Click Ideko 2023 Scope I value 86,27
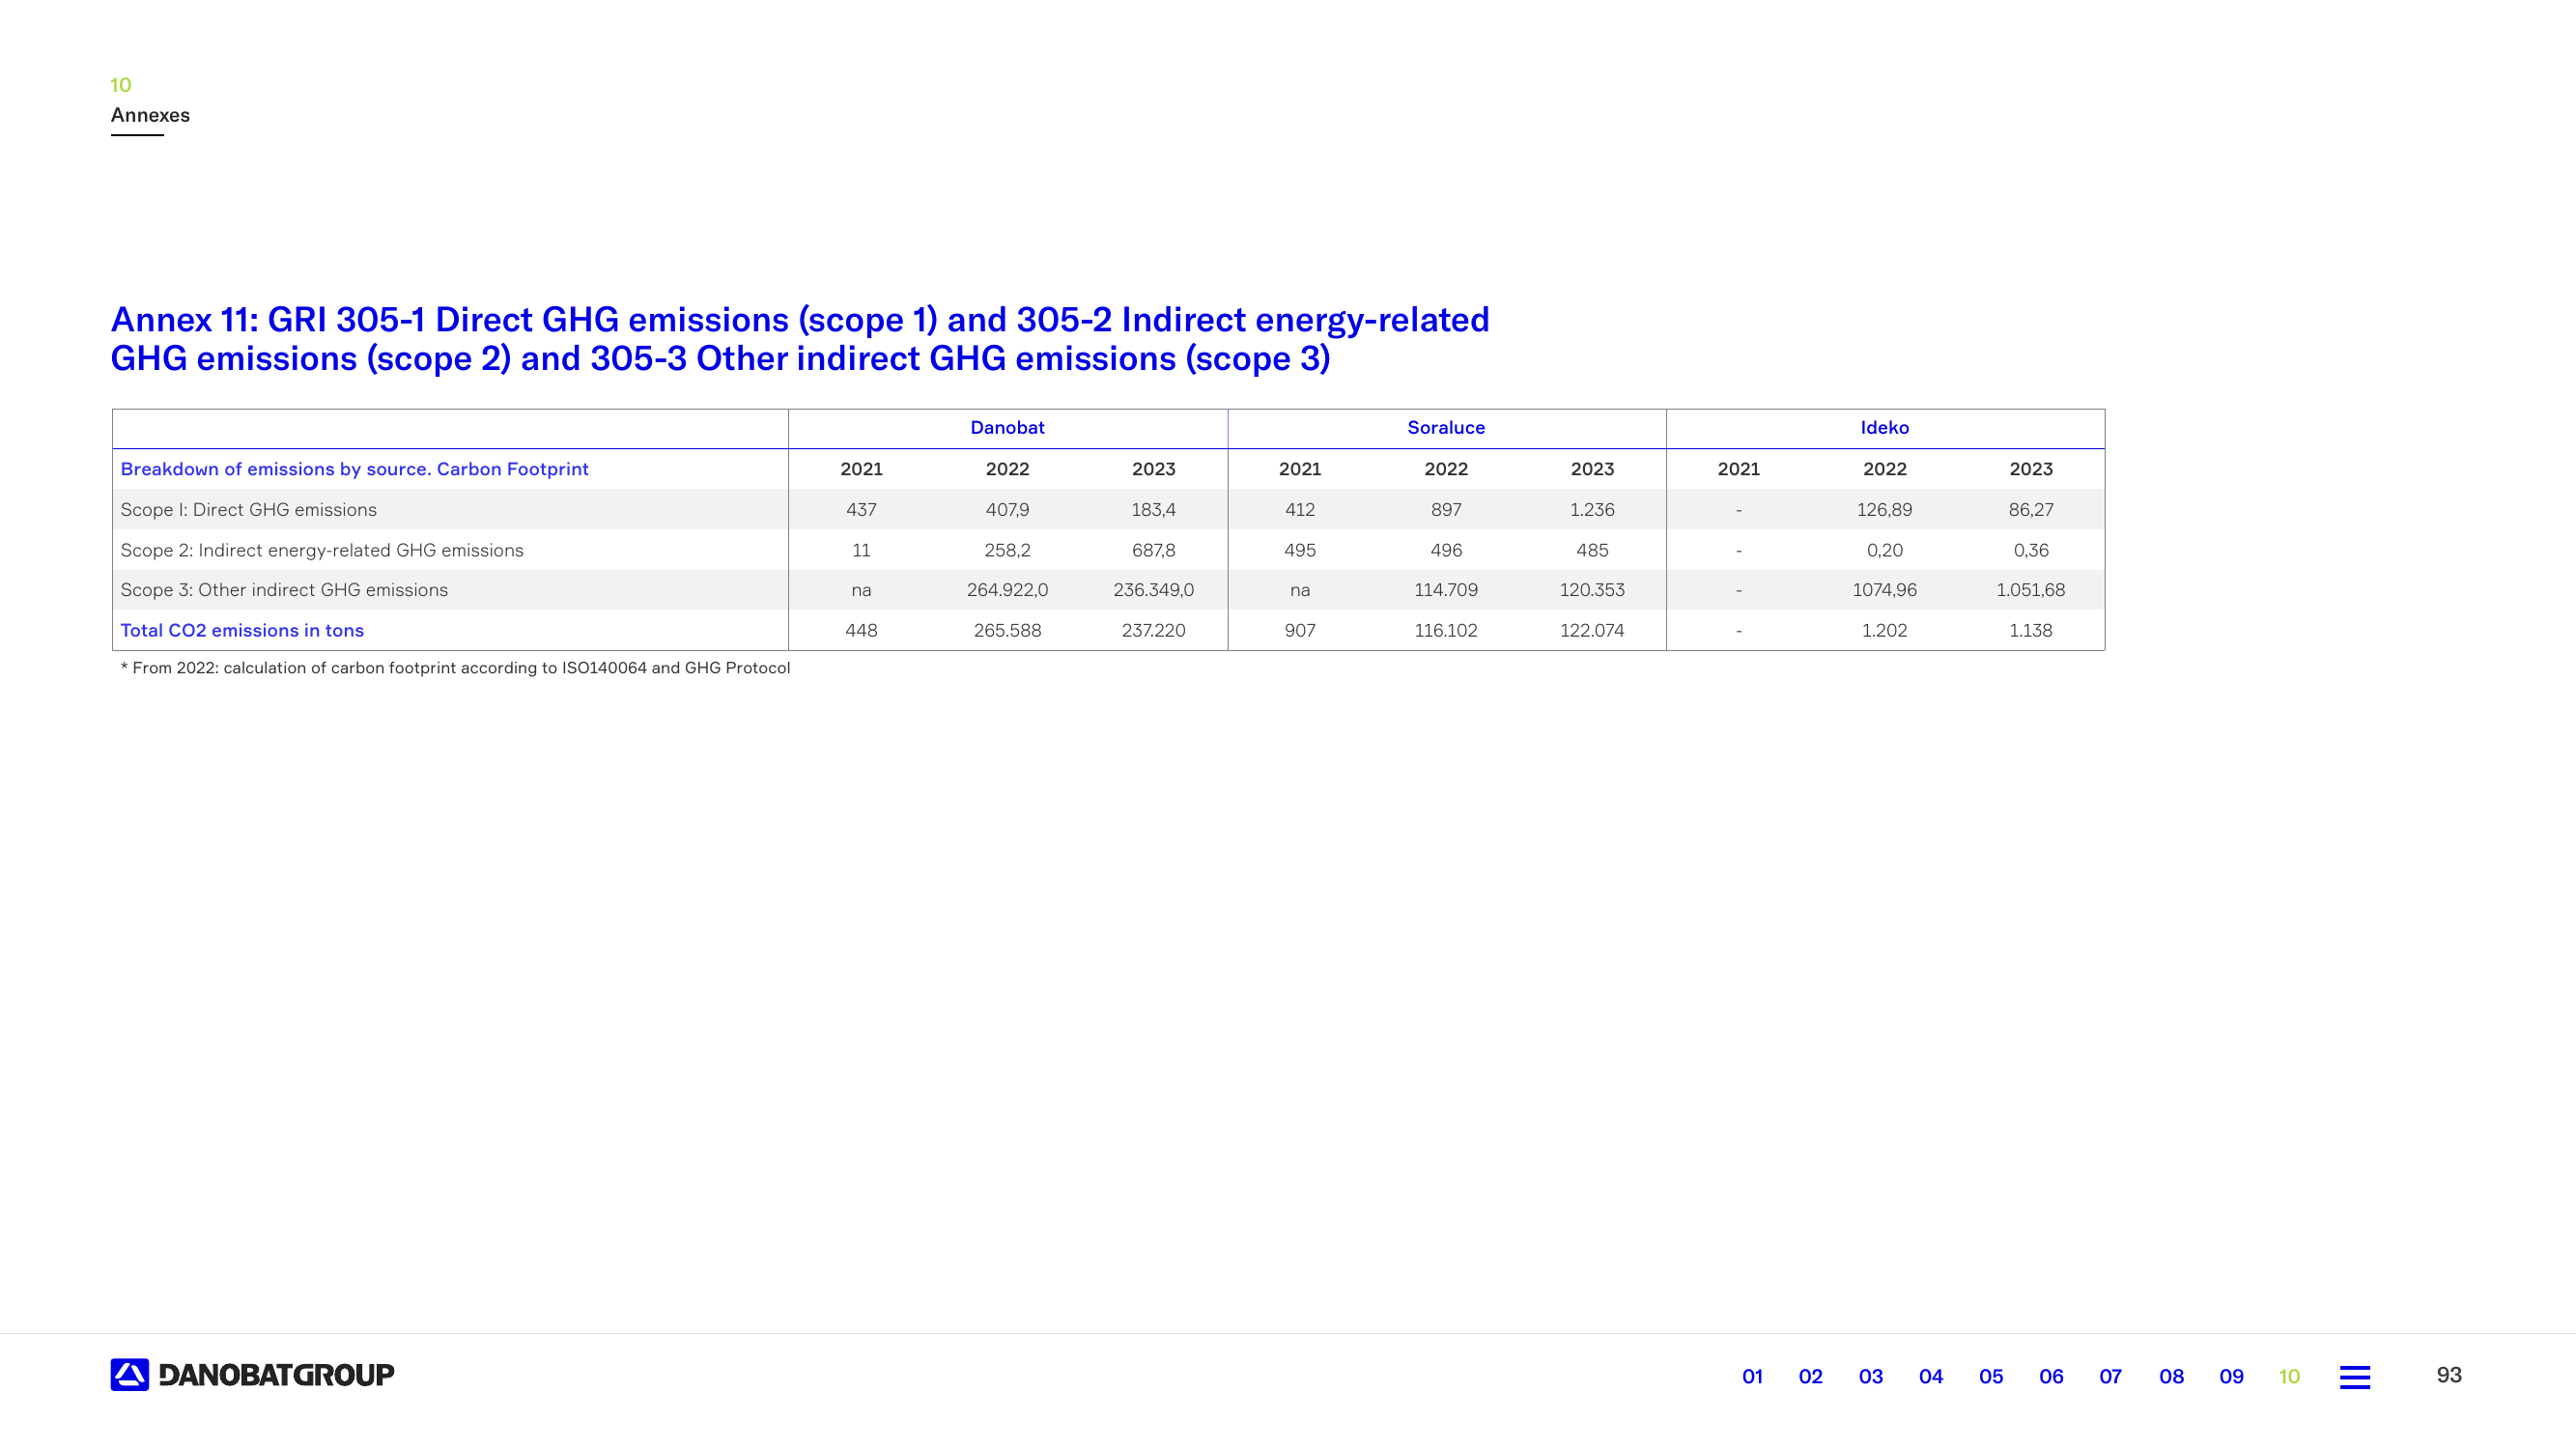 click(x=2031, y=510)
